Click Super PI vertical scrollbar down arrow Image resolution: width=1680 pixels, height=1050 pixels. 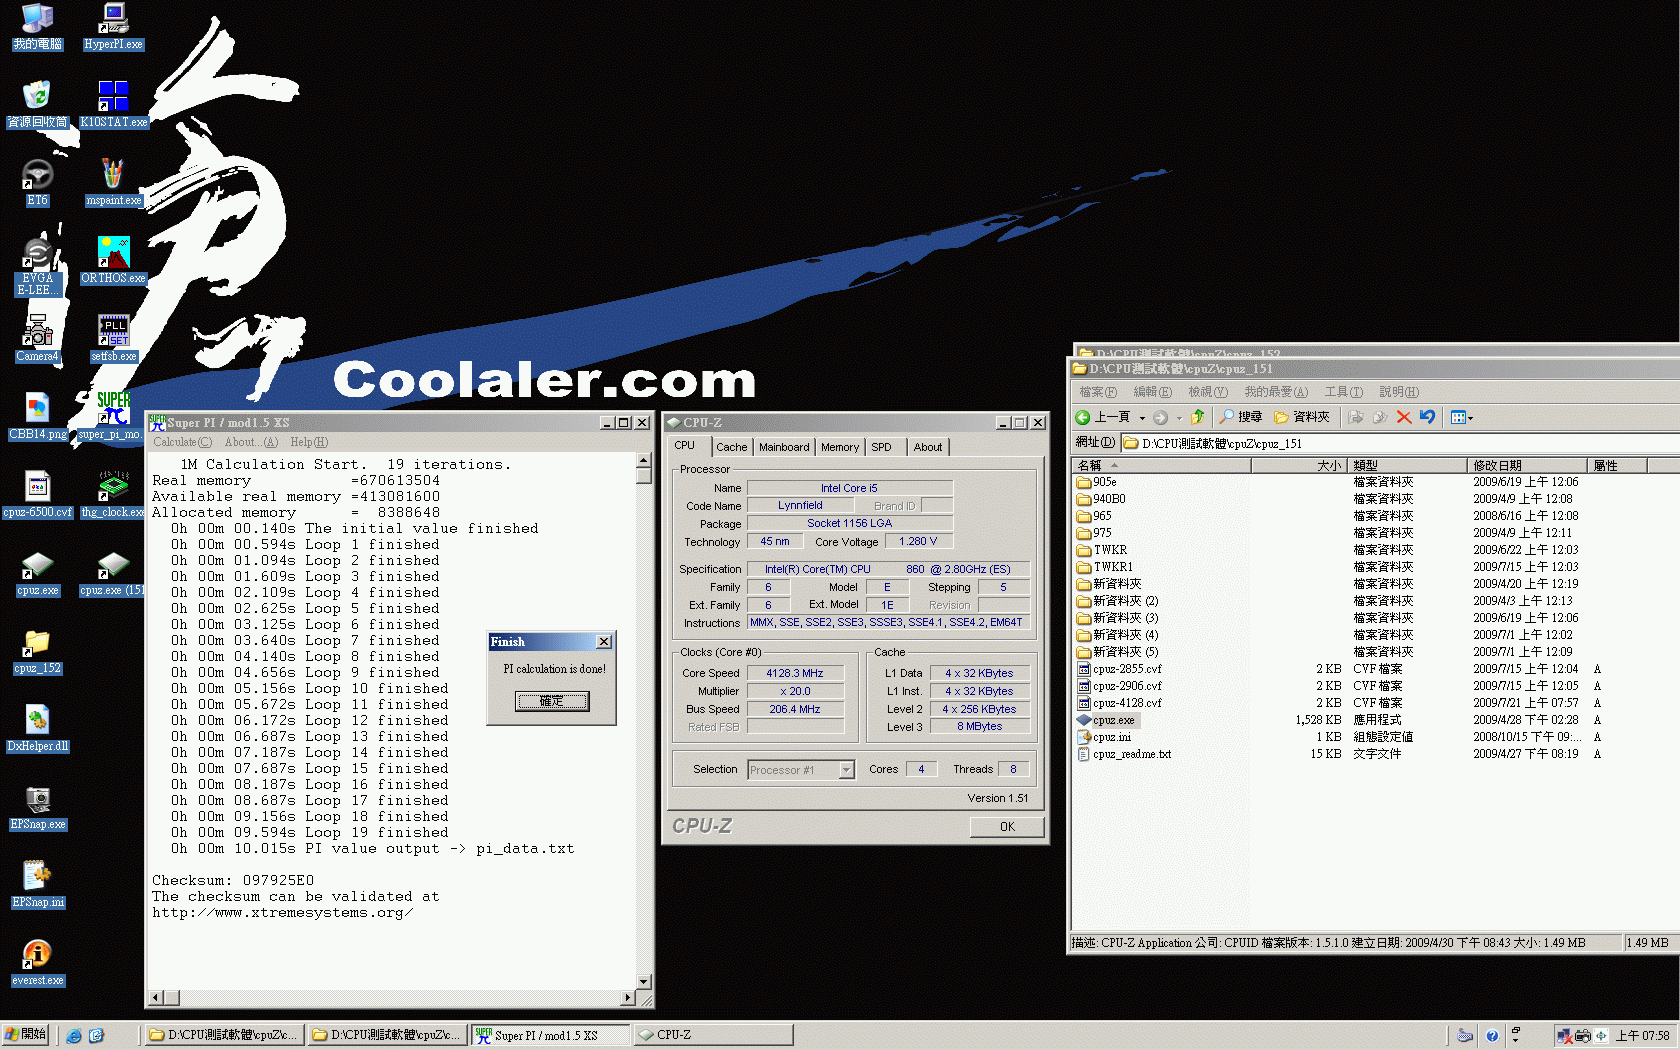(644, 981)
